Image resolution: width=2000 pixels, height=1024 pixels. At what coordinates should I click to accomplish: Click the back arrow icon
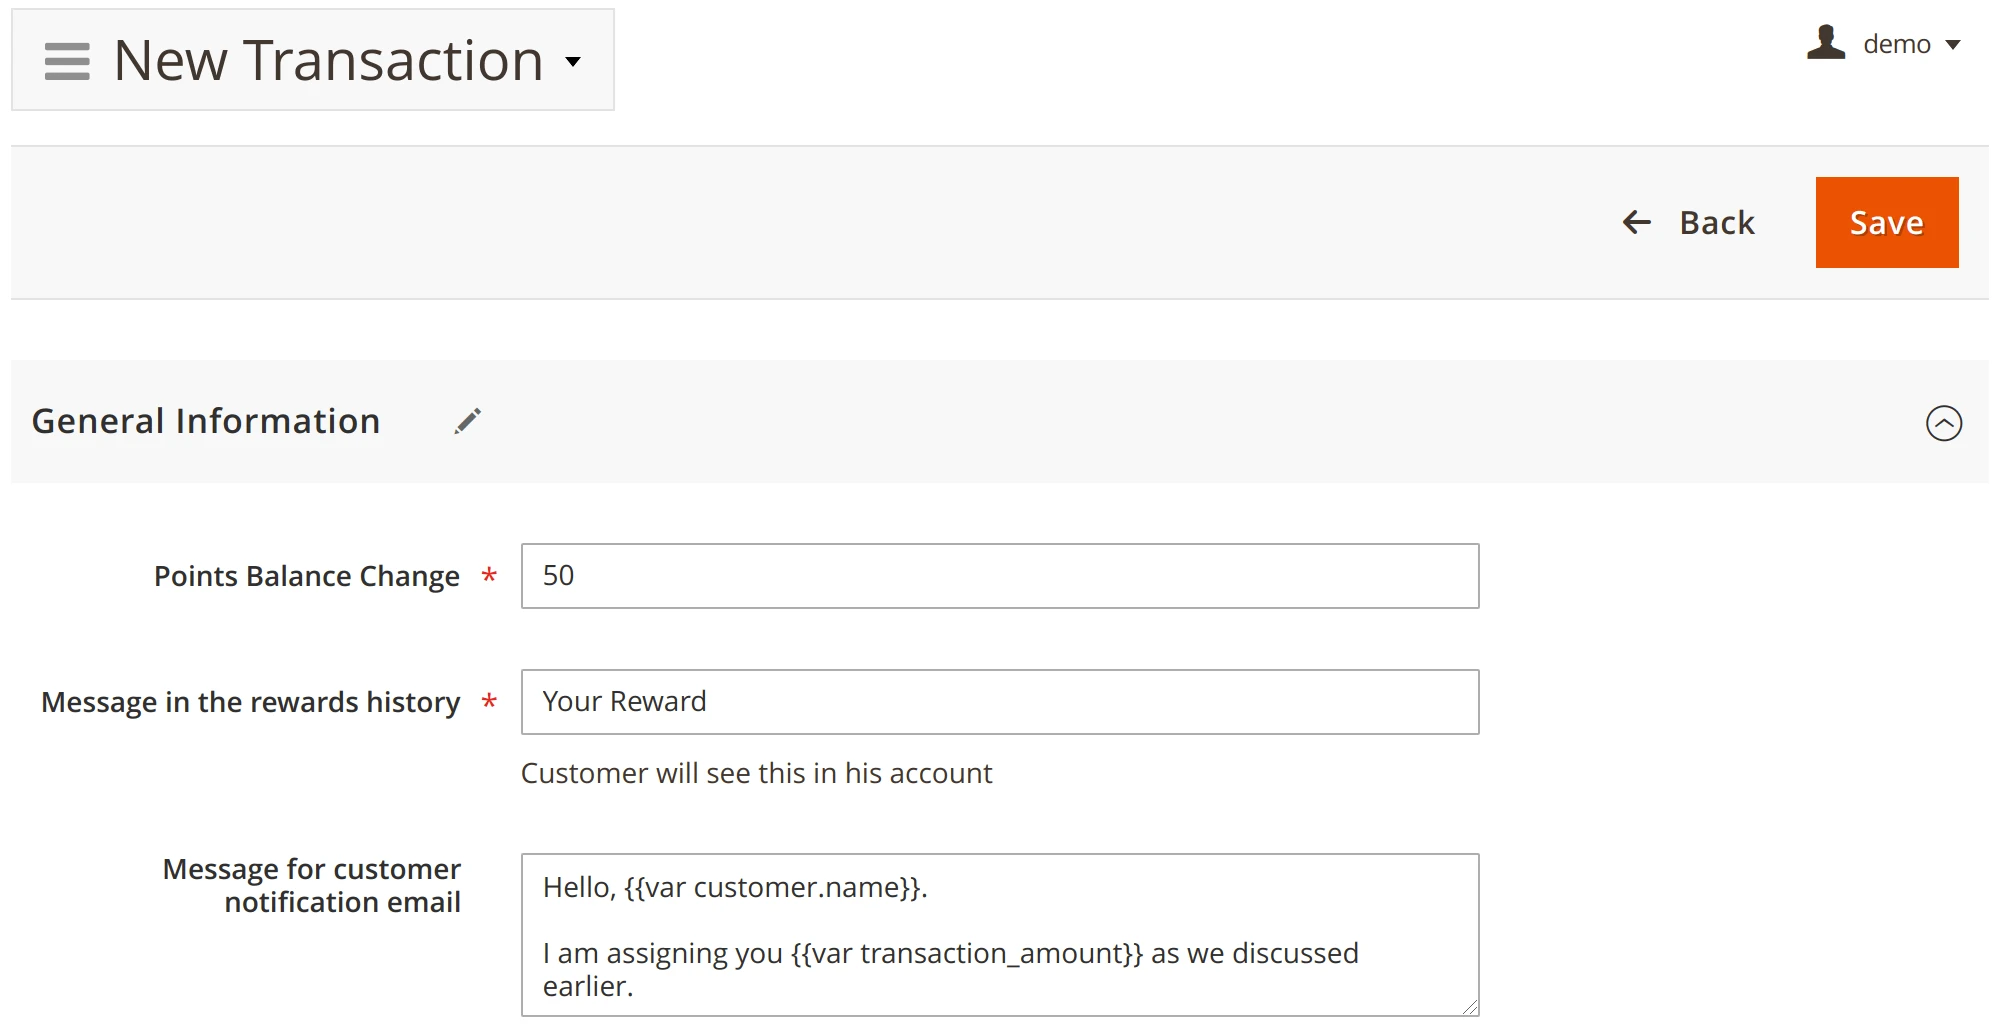(x=1636, y=222)
